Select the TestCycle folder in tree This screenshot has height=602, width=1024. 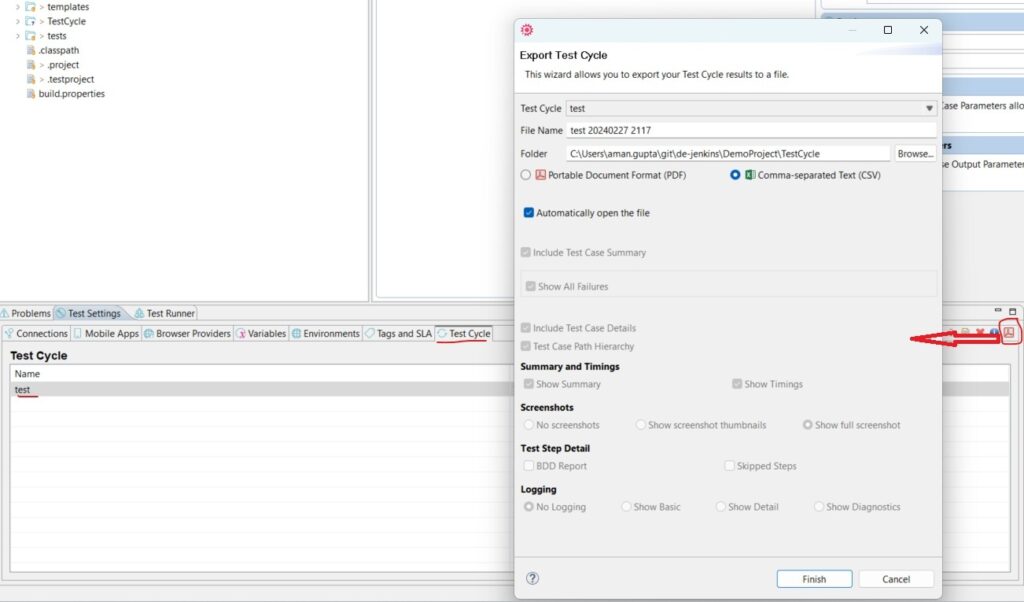(66, 21)
